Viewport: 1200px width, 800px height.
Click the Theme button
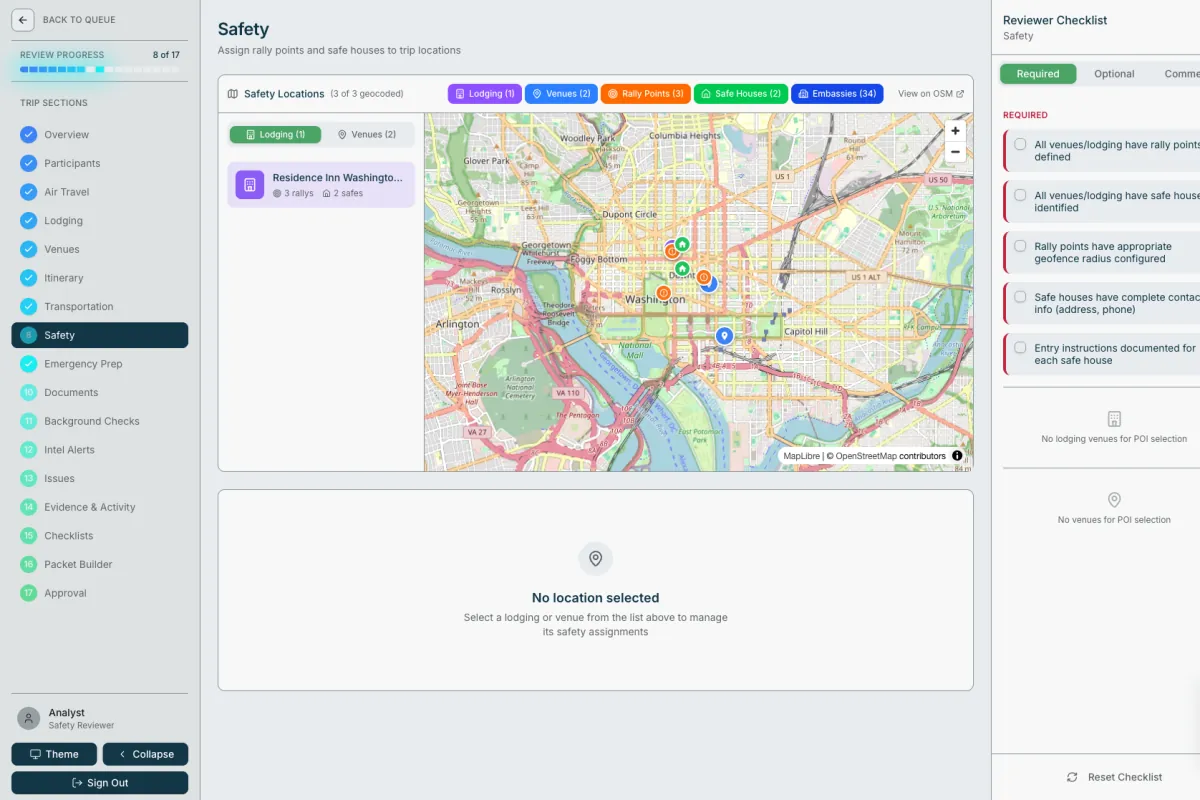coord(54,754)
